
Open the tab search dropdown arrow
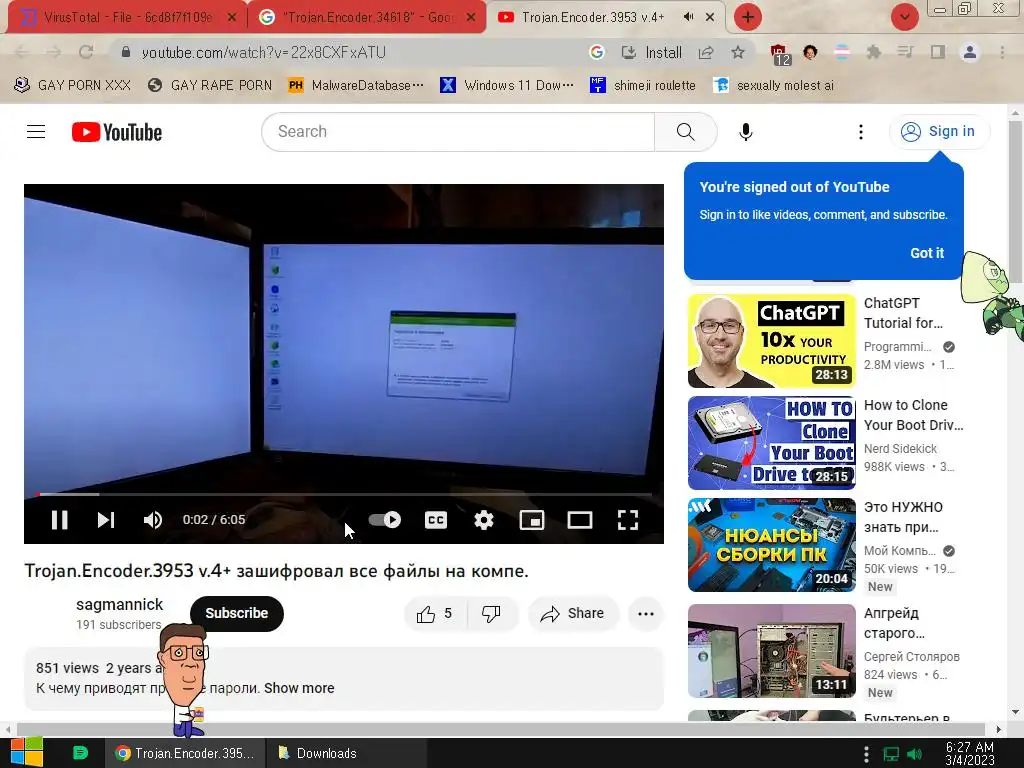point(904,17)
